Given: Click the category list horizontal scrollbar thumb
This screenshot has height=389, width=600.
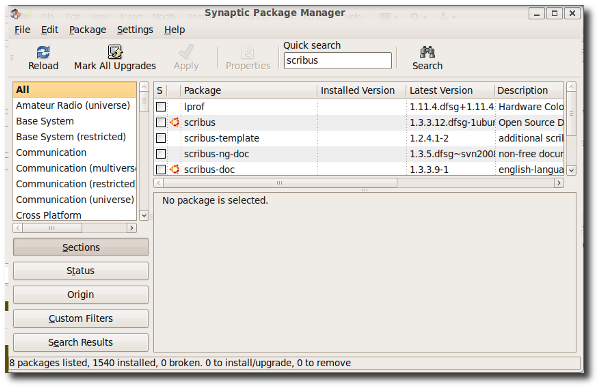Looking at the screenshot, I should tap(52, 228).
